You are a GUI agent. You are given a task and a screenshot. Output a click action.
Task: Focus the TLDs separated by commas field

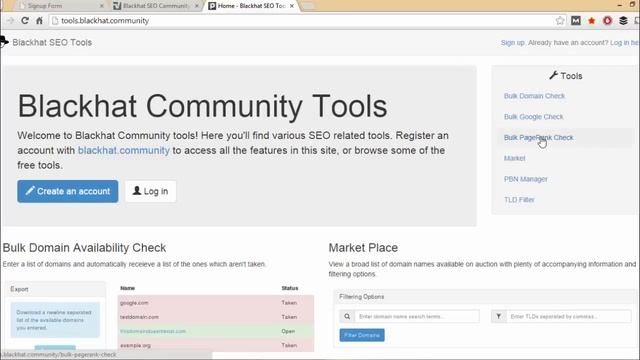[569, 316]
